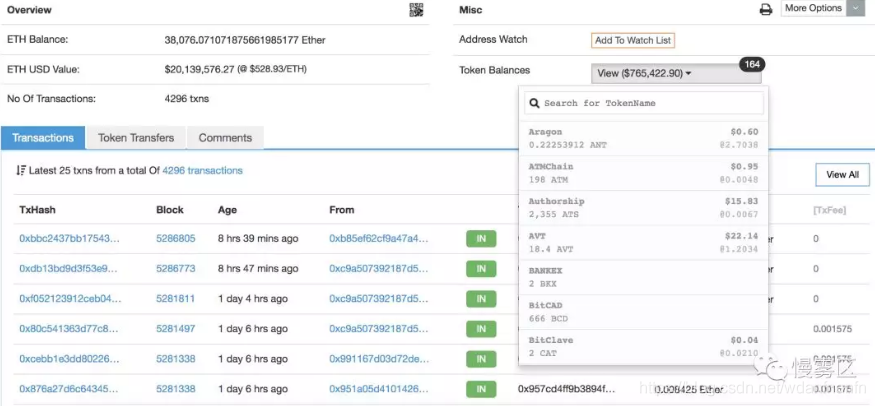Click IN badge on 0xdb13bd9d3f53e9 row

(x=481, y=269)
